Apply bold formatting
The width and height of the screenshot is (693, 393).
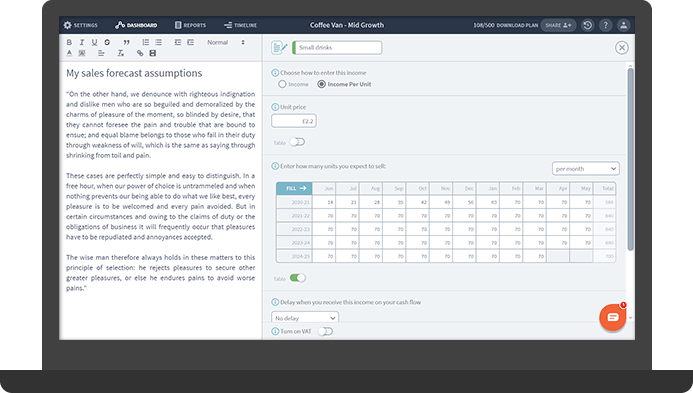tap(69, 42)
